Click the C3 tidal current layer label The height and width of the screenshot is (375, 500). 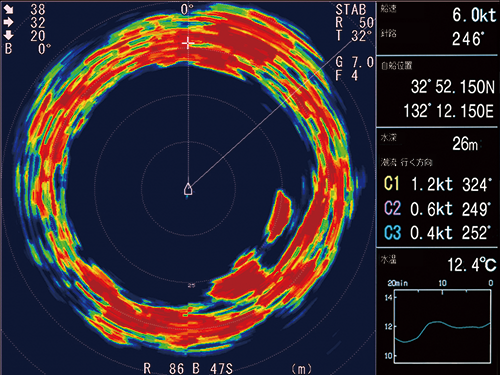392,233
